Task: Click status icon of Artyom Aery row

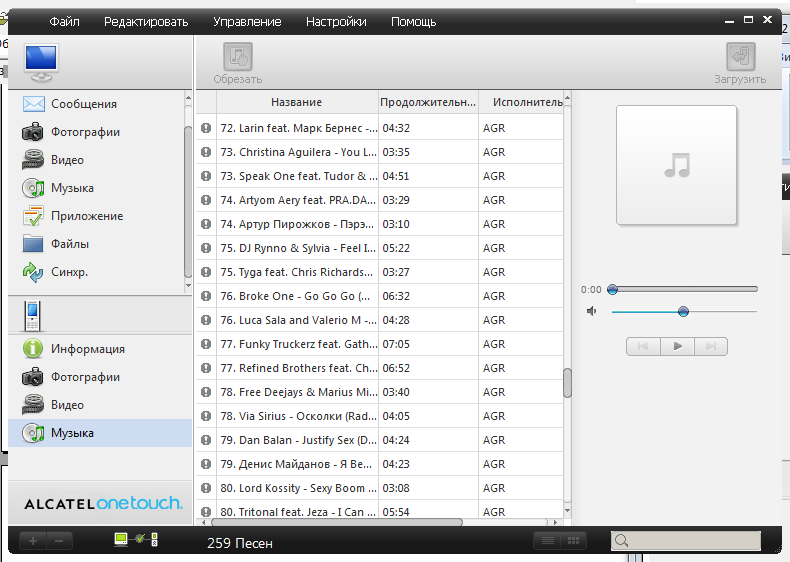Action: coord(206,200)
